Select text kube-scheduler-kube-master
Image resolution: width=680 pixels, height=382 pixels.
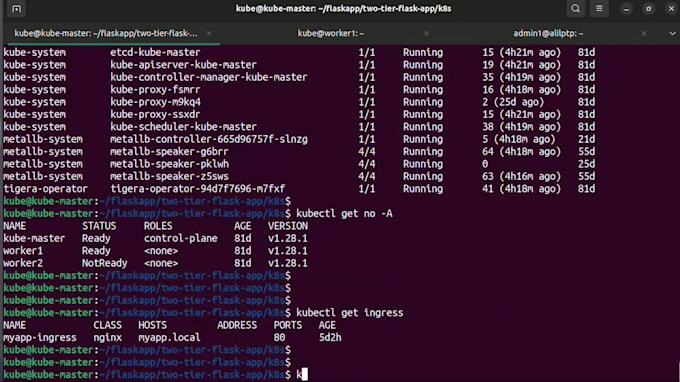[183, 127]
